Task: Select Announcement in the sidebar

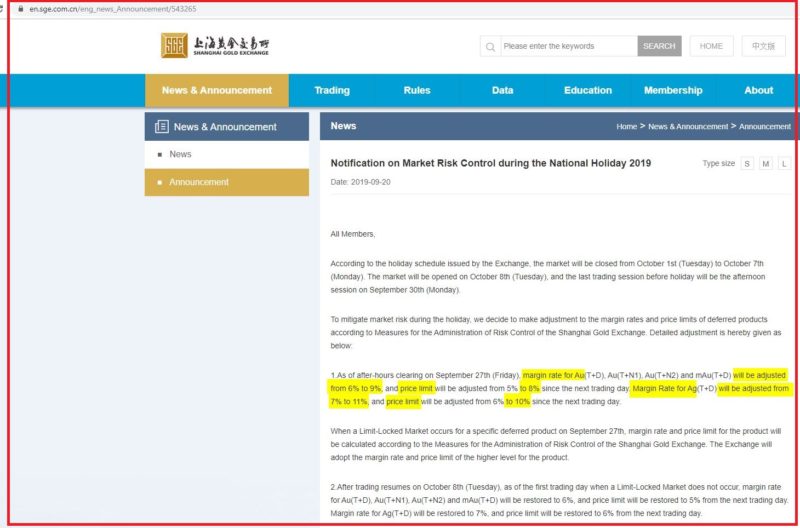Action: [227, 182]
